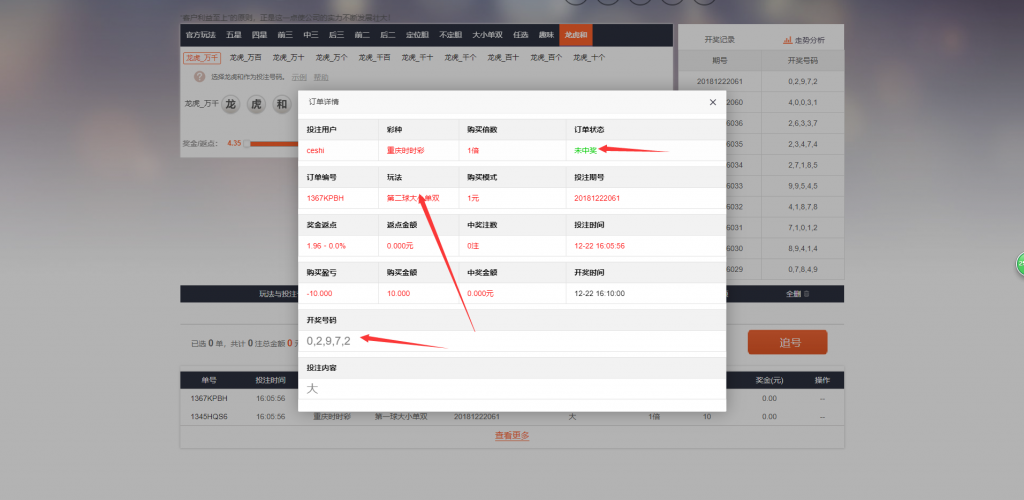
Task: Switch to the 定位胆 tab
Action: tap(413, 35)
